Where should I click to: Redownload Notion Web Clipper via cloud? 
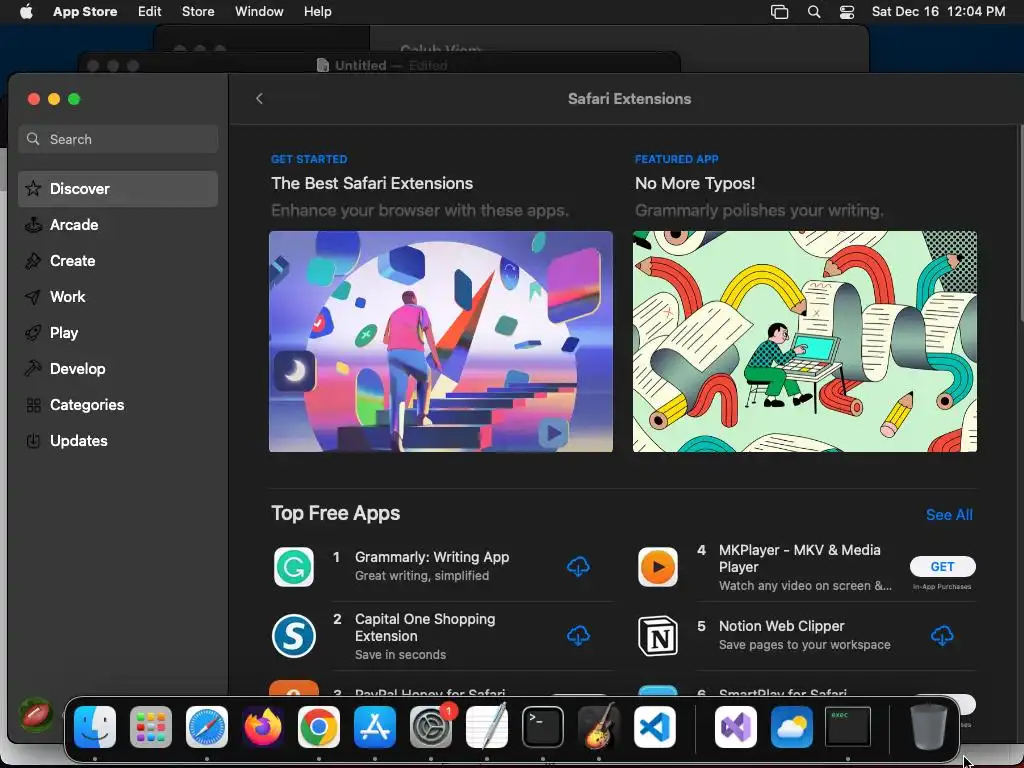click(942, 635)
